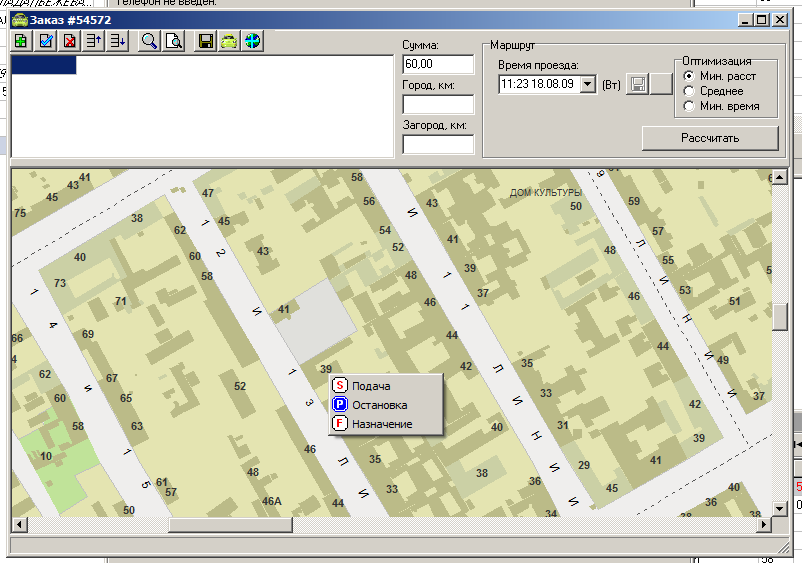
Task: Click the globe map icon
Action: [253, 41]
